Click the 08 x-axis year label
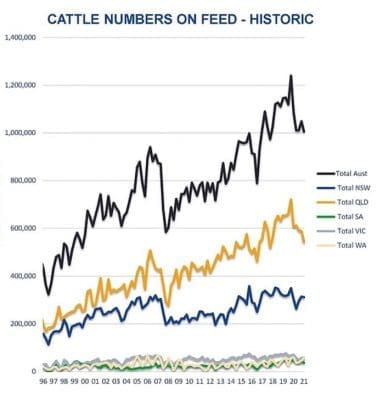 click(168, 381)
